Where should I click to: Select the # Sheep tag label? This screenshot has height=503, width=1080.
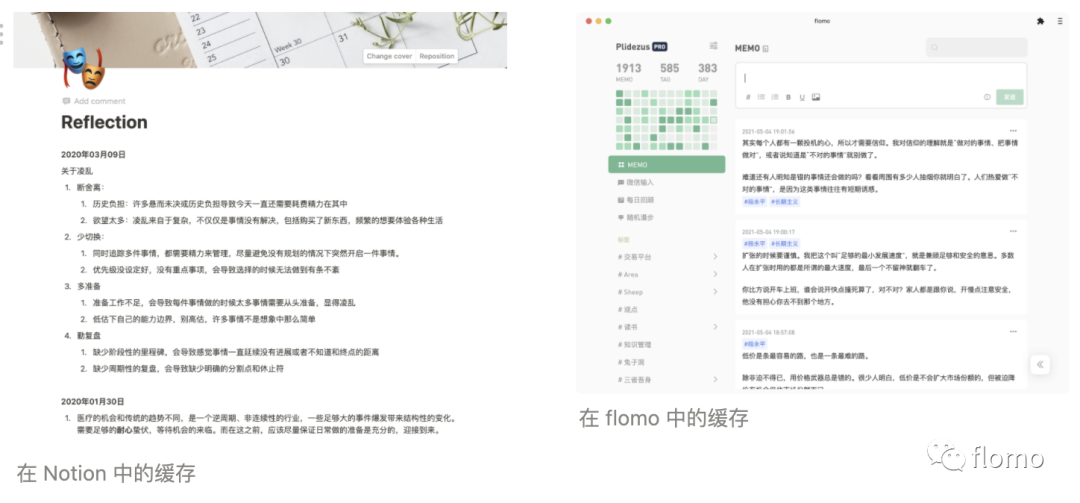click(630, 292)
